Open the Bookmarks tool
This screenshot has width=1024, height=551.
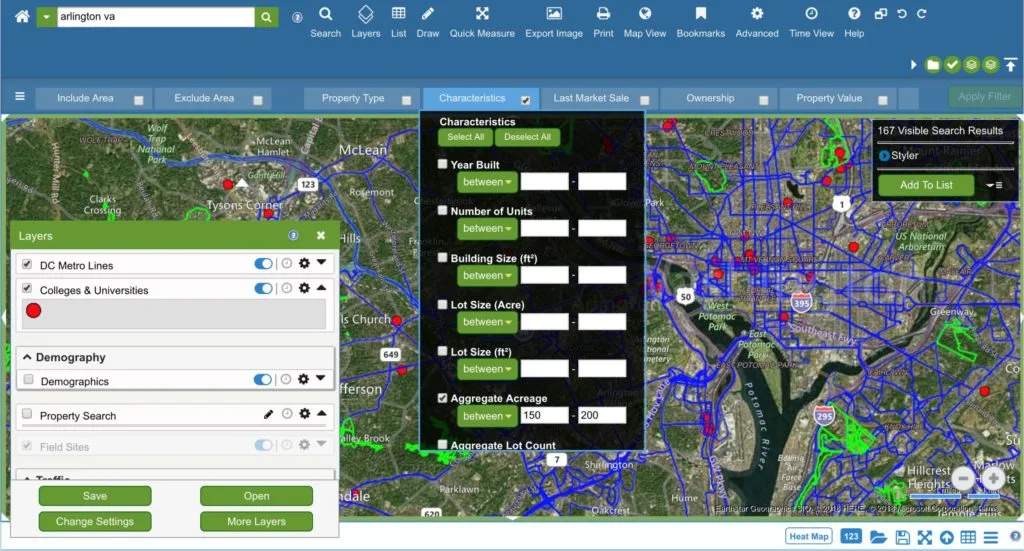[700, 22]
